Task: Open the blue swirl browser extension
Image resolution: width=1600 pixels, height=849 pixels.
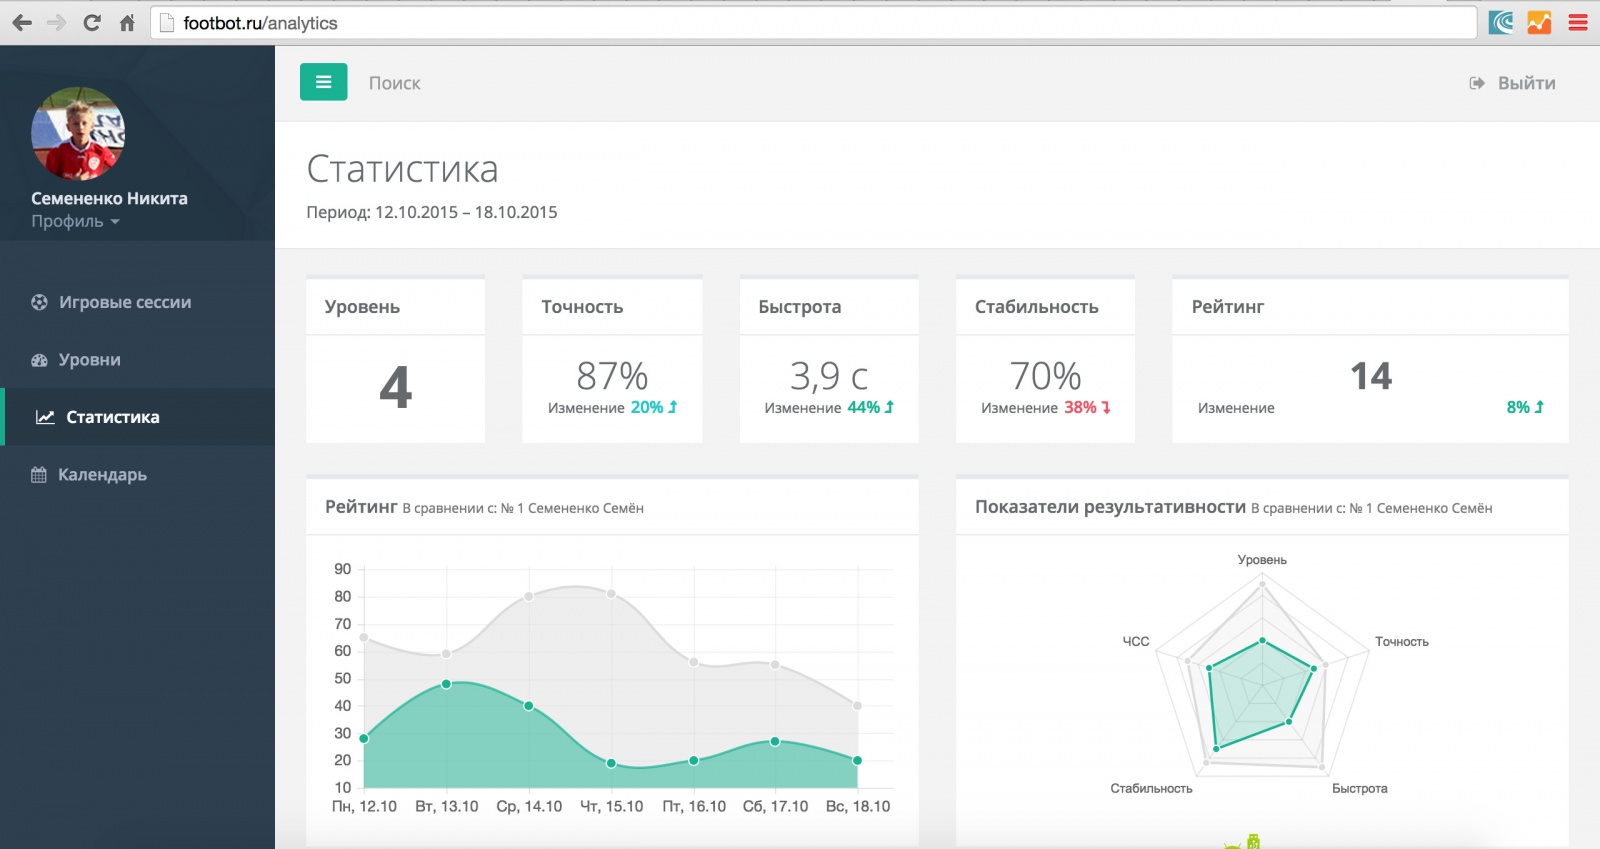Action: 1501,22
